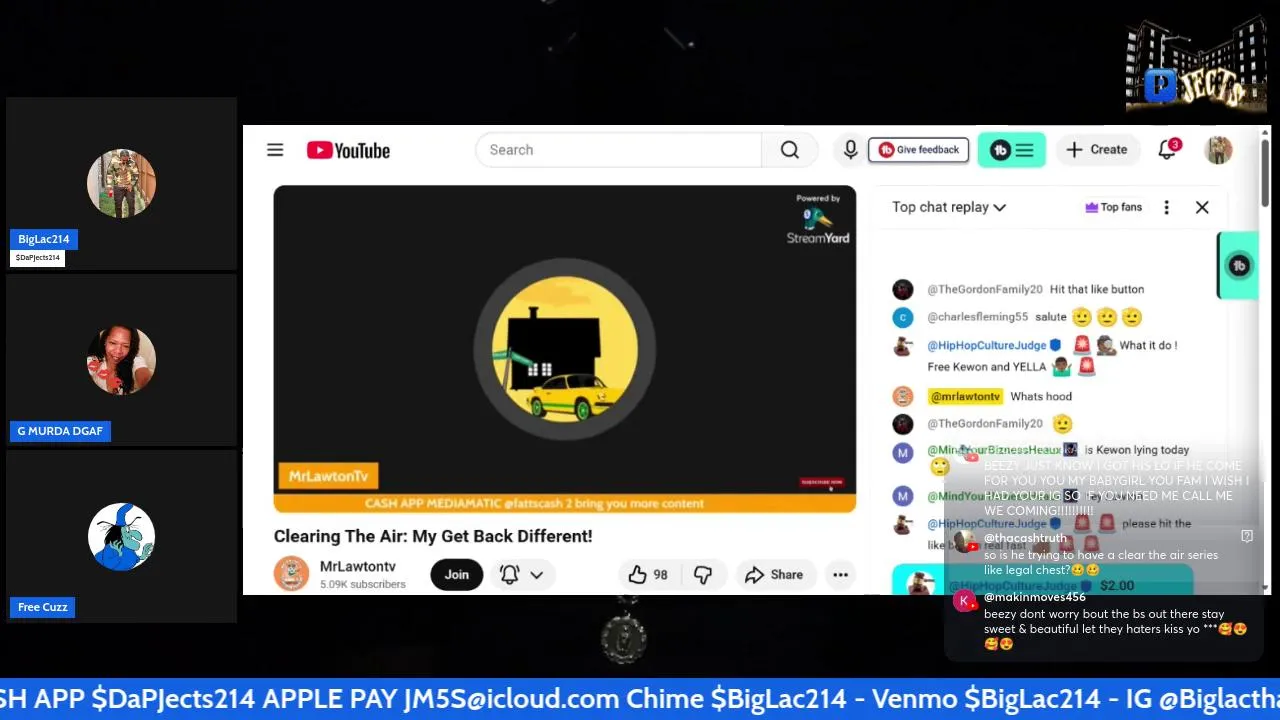Click the avatar for @makinmoves456
This screenshot has width=1280, height=720.
tap(965, 601)
